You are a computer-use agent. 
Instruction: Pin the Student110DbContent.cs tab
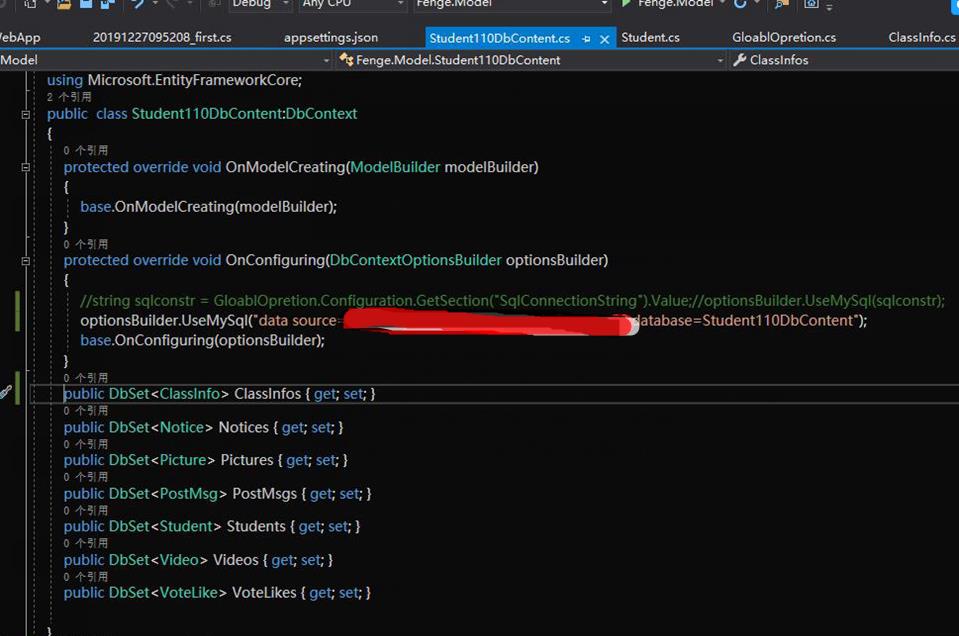coord(586,39)
